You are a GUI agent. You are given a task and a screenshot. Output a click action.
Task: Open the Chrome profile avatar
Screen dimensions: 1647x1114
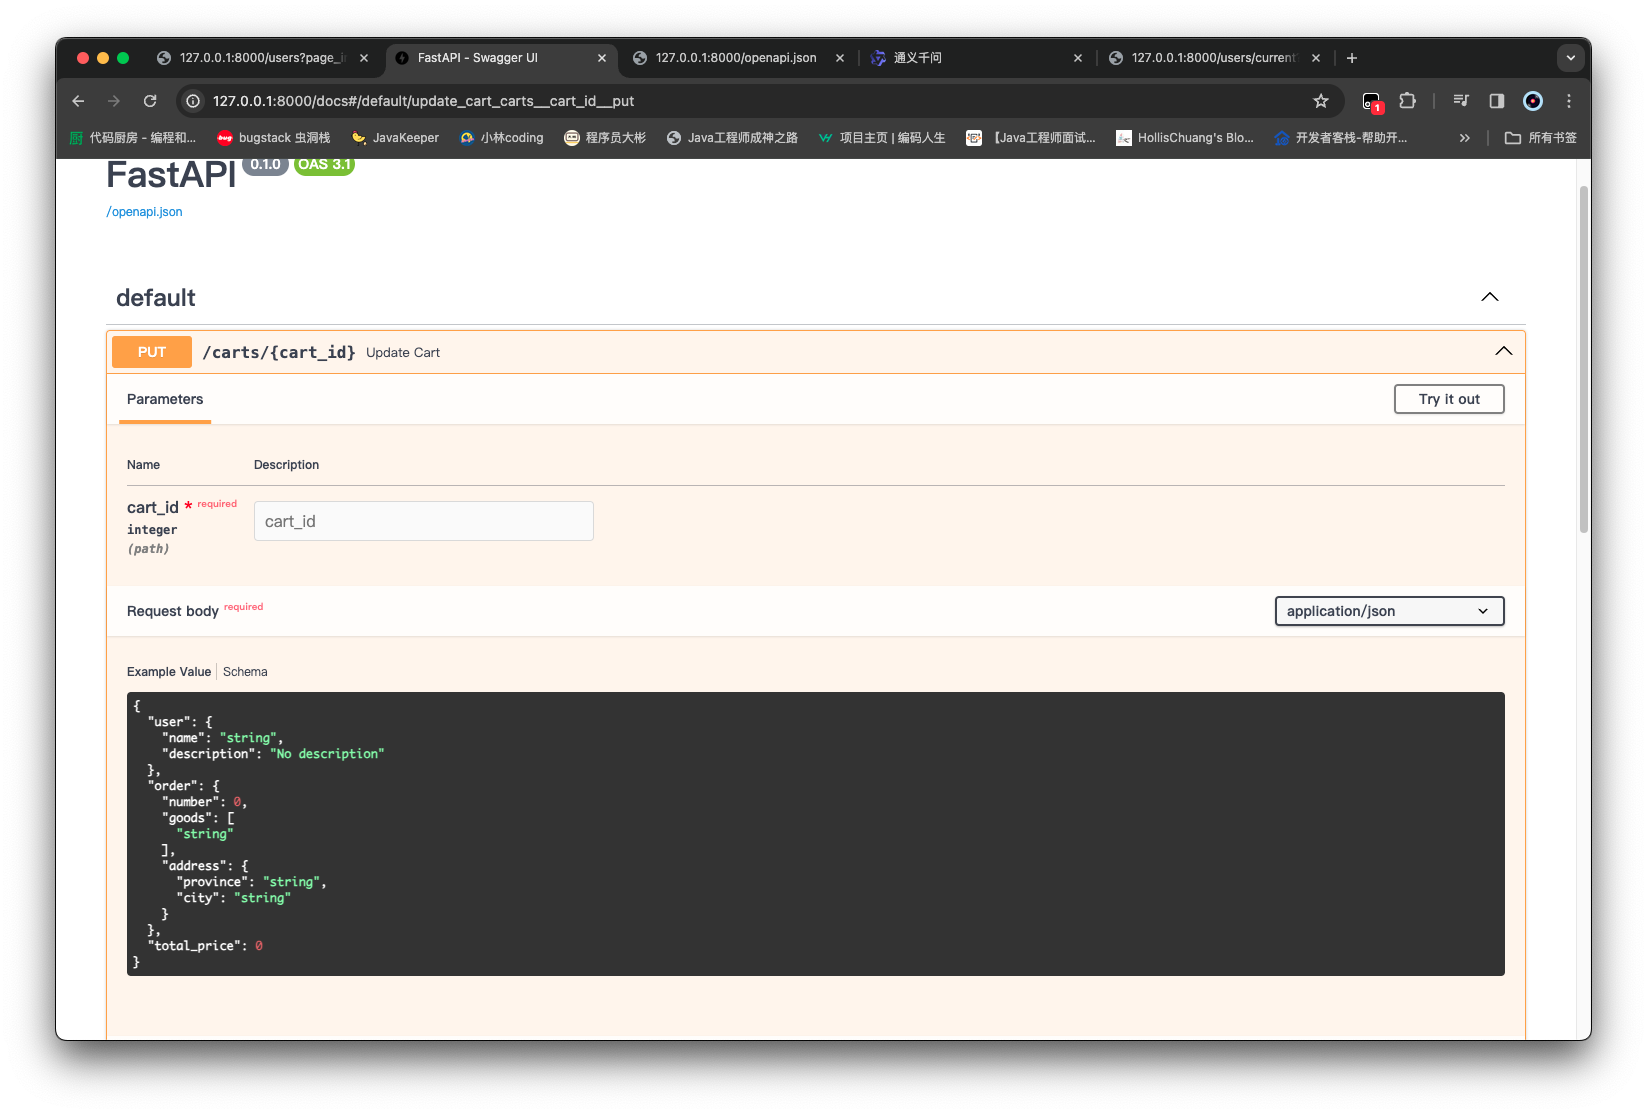1533,101
